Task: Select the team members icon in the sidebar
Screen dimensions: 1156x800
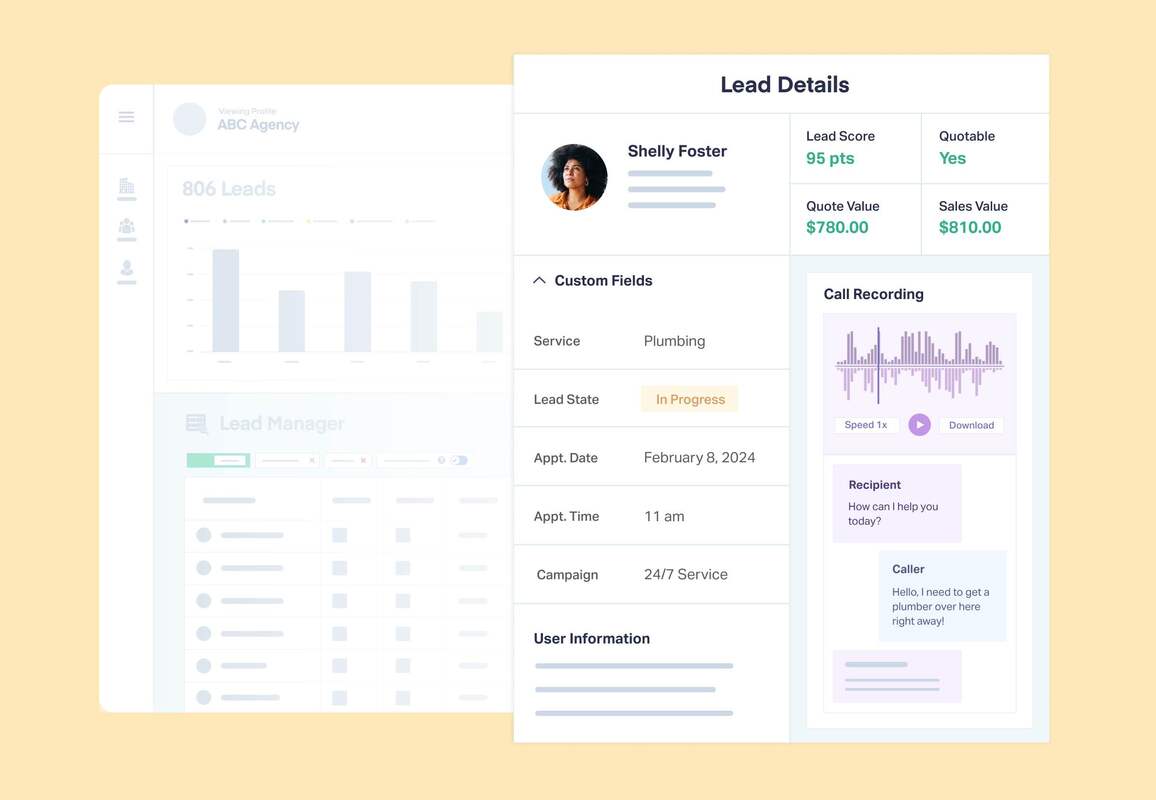Action: click(126, 227)
